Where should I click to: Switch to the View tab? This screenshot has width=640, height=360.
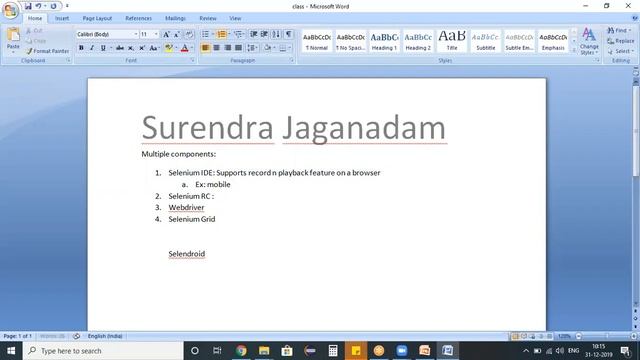pos(235,18)
